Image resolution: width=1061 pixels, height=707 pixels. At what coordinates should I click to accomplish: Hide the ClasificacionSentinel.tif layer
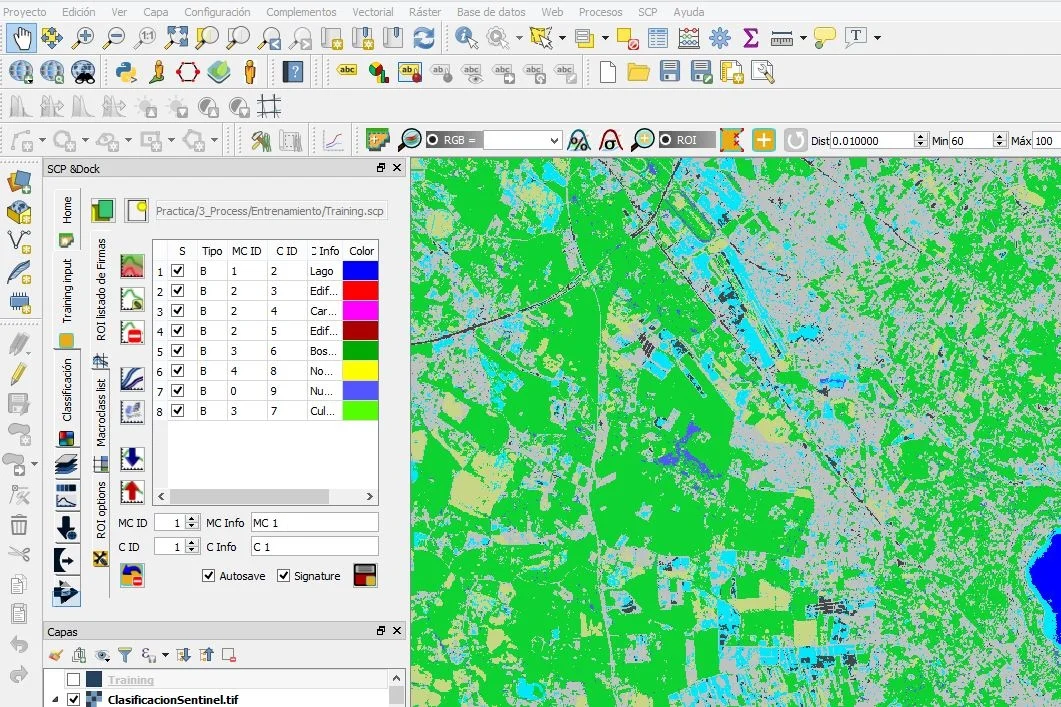point(74,700)
